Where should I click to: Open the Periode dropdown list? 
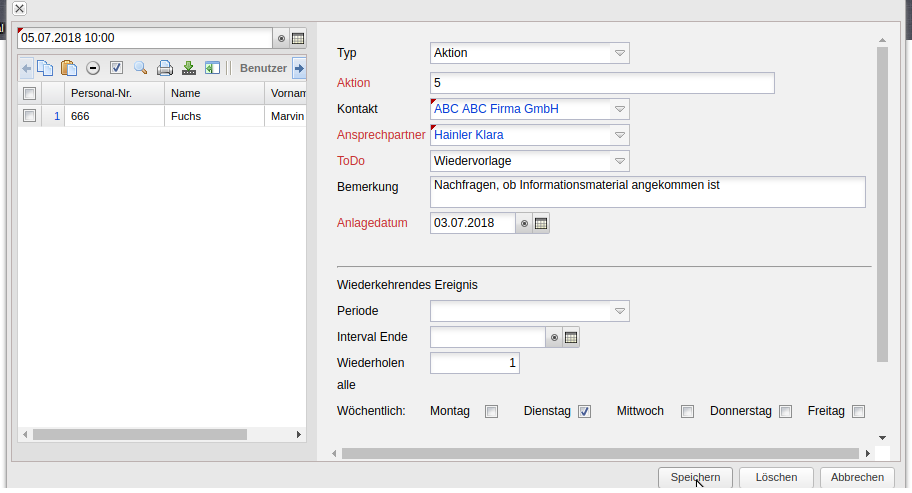click(x=619, y=312)
